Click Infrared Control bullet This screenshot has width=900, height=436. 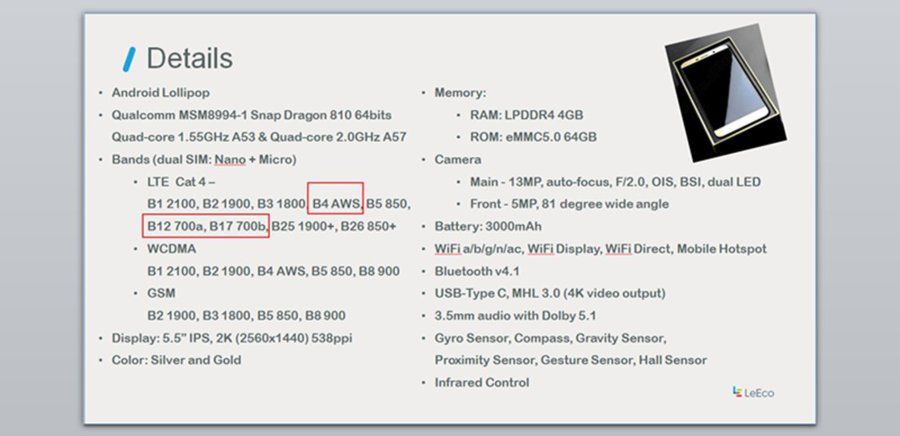point(482,383)
